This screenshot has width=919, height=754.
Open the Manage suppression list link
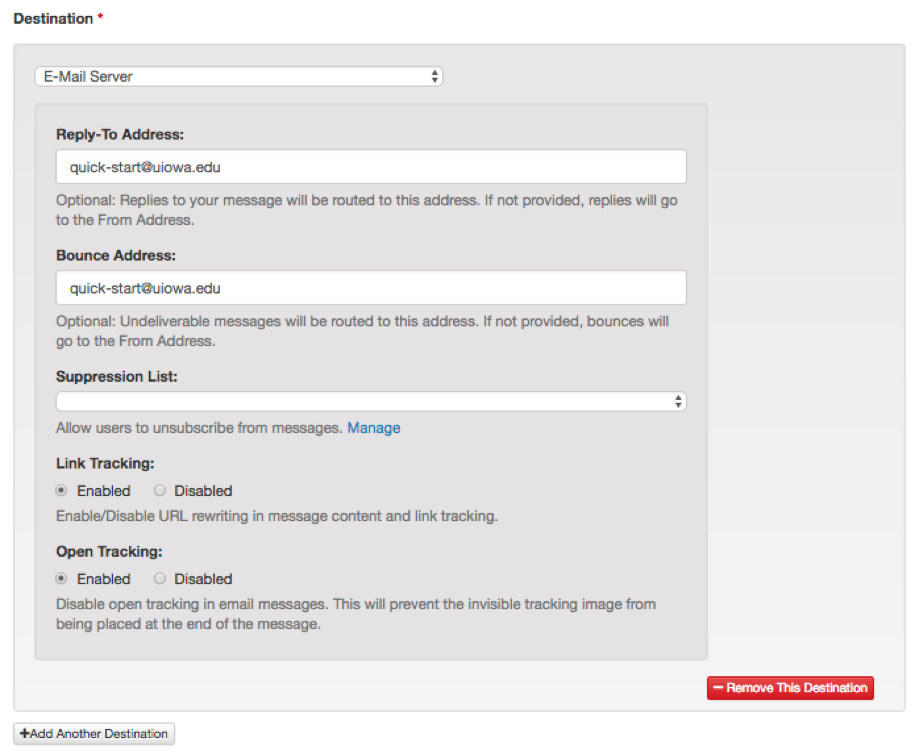coord(373,428)
